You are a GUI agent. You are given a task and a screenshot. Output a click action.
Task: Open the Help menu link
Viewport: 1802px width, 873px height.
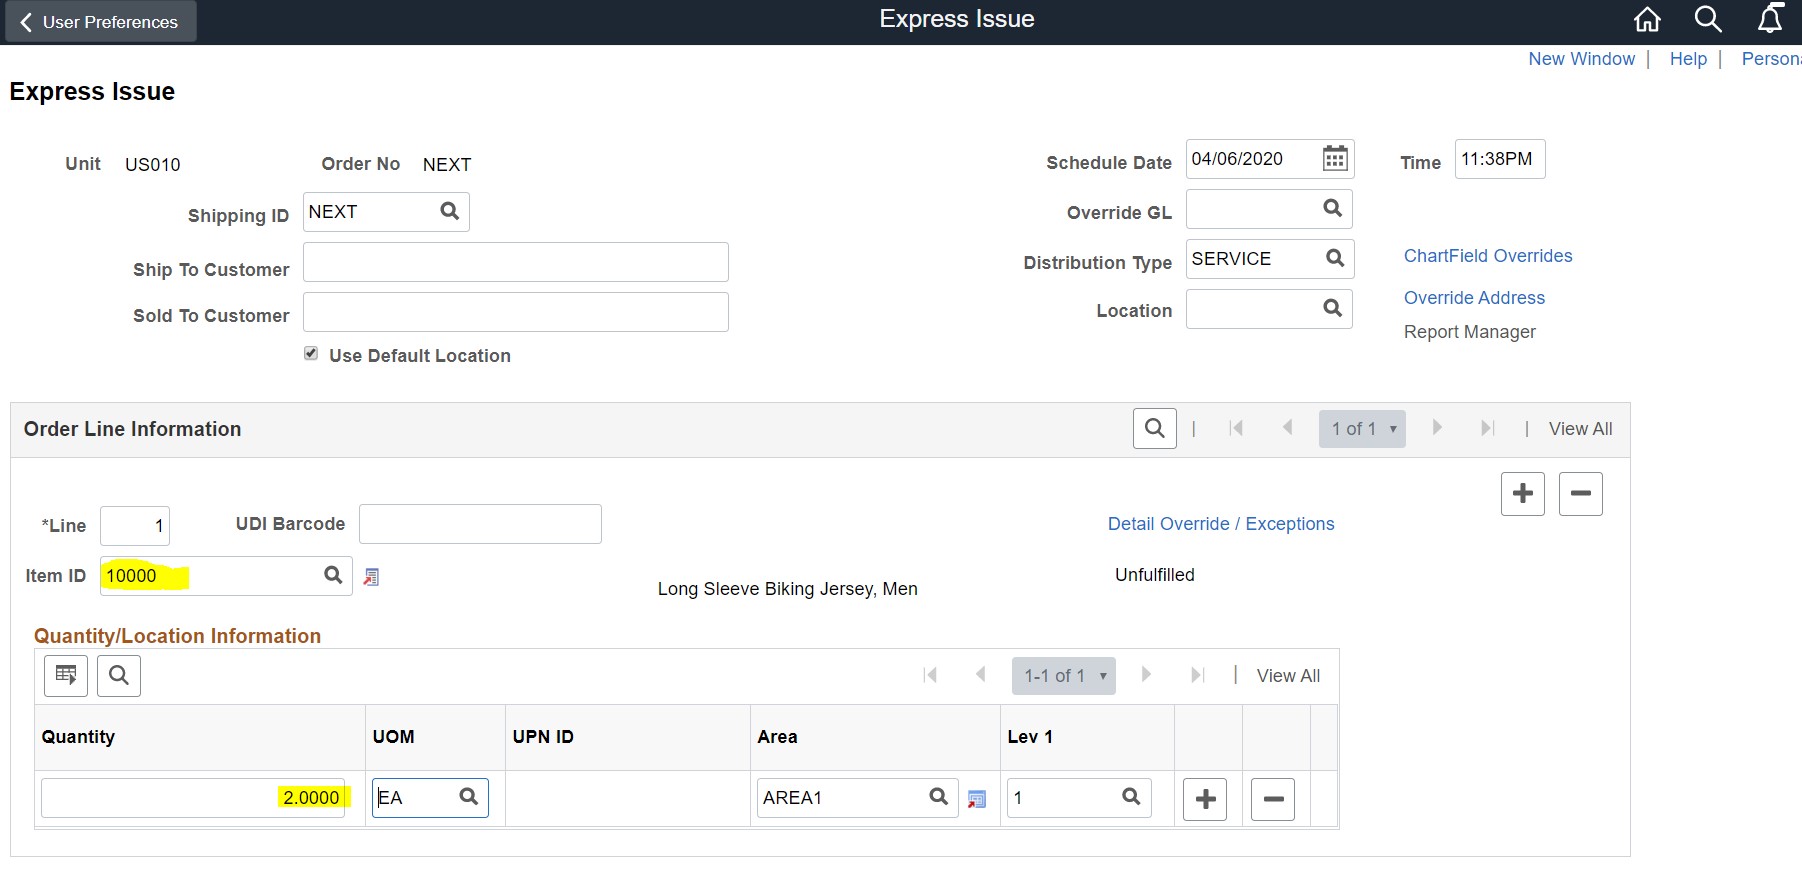point(1688,59)
